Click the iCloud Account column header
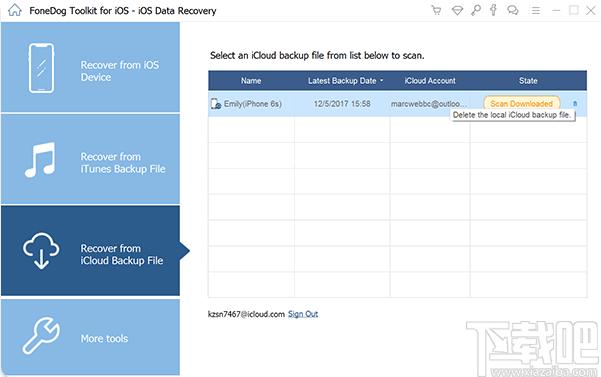Screen dimensions: 601x377 430,81
